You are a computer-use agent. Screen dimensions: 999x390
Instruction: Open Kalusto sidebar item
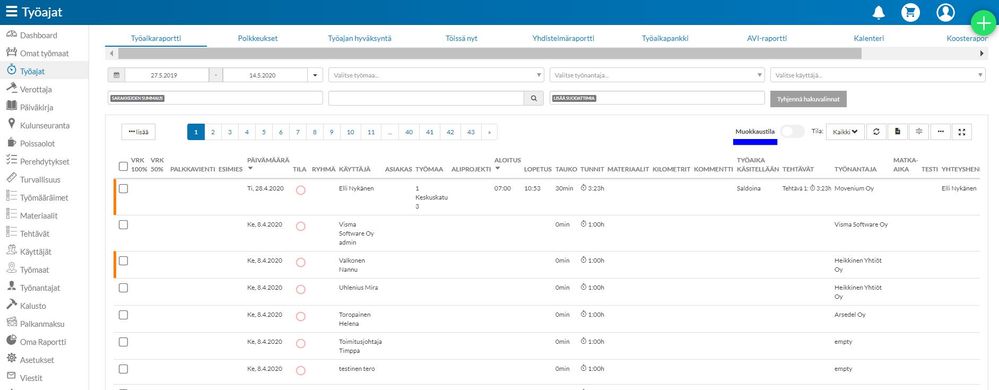[32, 306]
